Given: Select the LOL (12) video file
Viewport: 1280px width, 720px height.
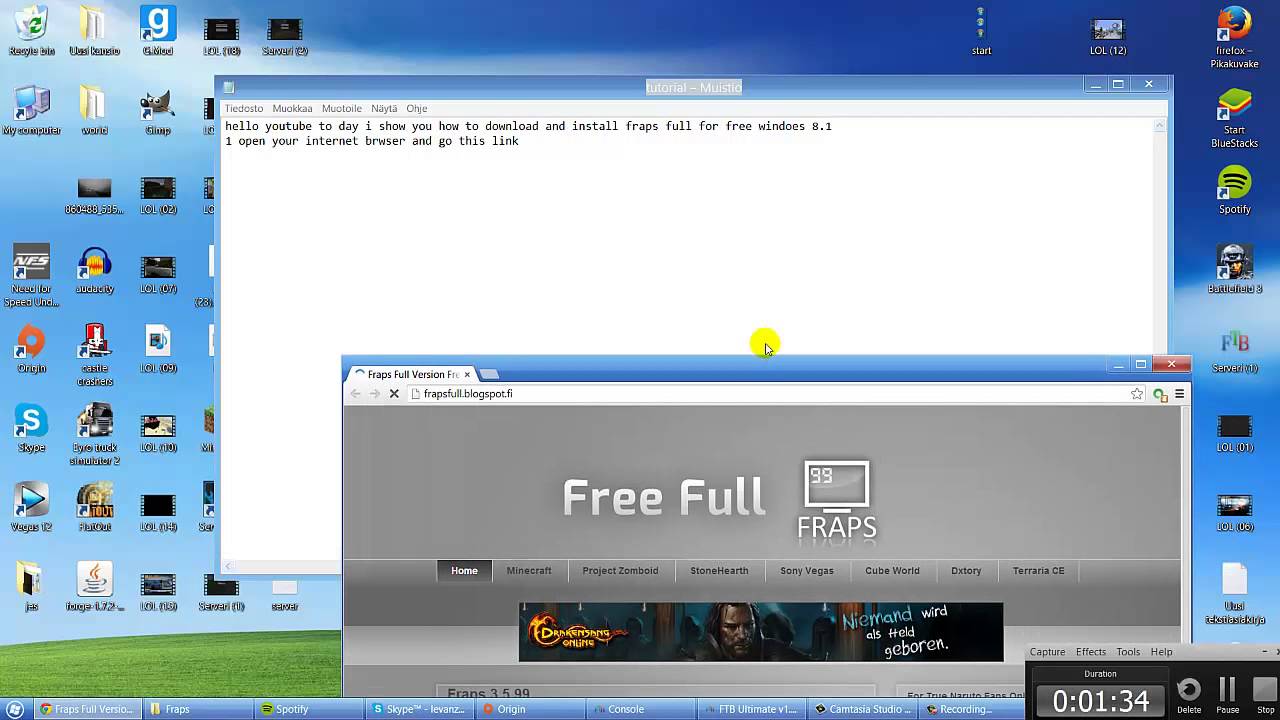Looking at the screenshot, I should click(1108, 38).
